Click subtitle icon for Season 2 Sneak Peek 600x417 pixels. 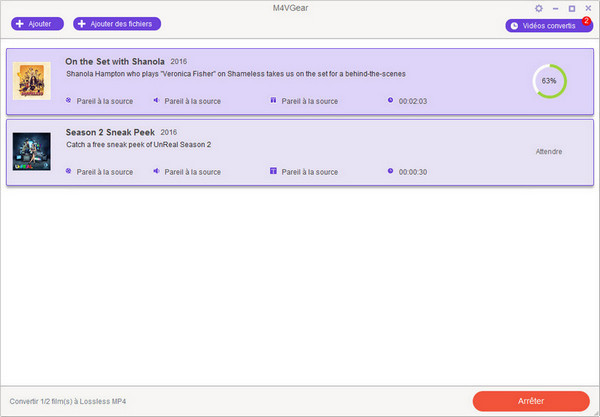coord(273,171)
